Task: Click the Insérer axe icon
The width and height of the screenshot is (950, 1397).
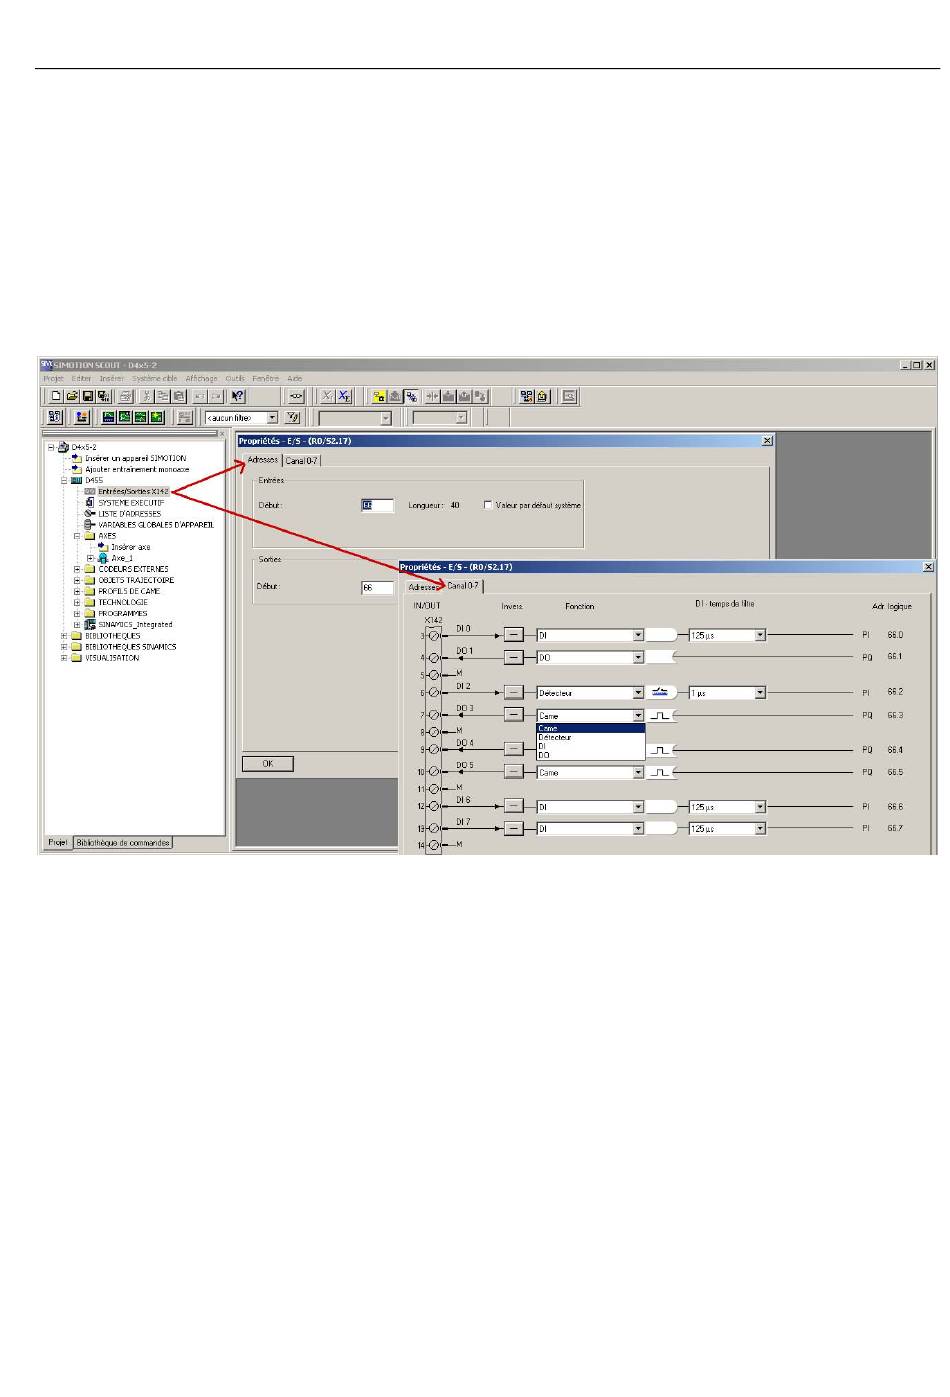Action: click(x=103, y=547)
